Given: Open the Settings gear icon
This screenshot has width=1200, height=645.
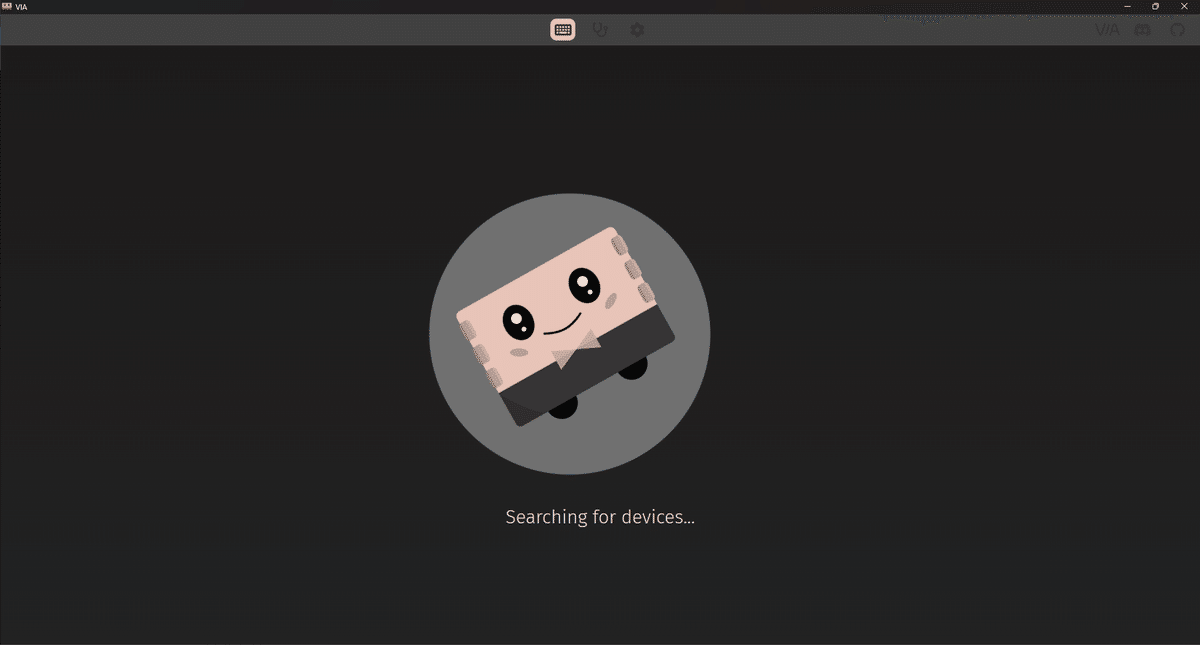Looking at the screenshot, I should [x=637, y=30].
